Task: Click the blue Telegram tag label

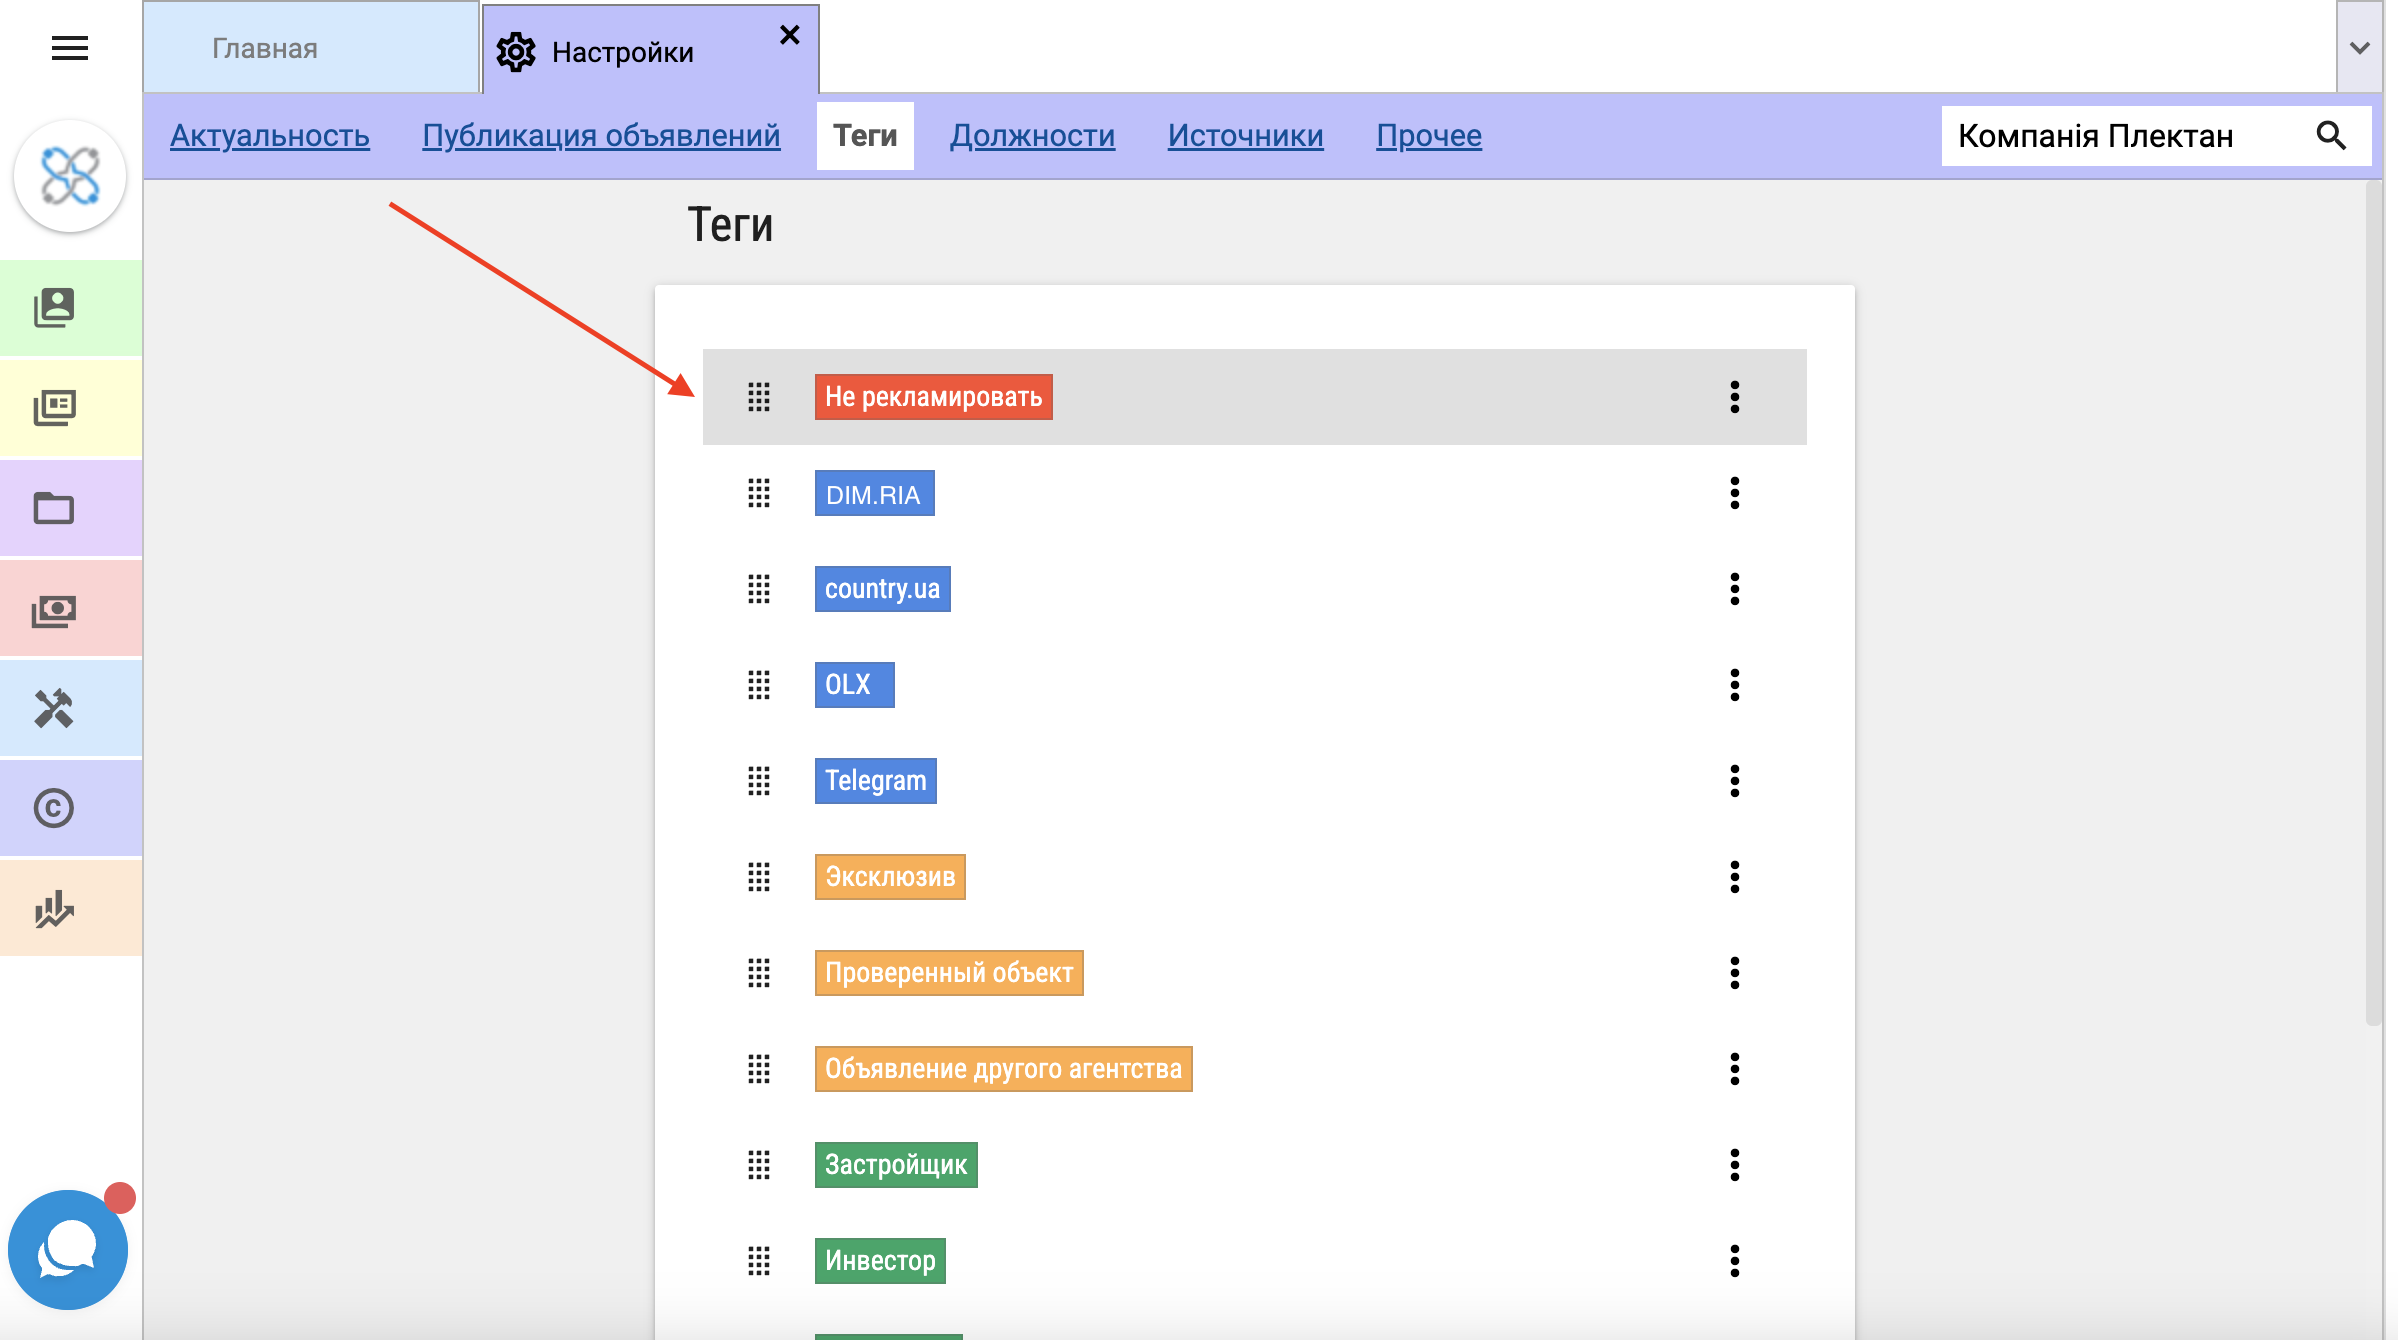Action: click(876, 781)
